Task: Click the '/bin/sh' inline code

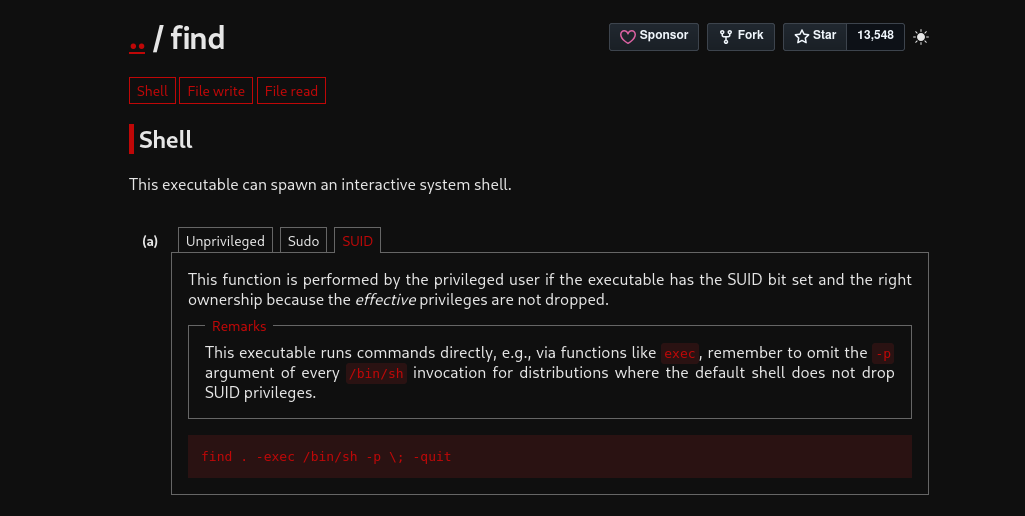Action: point(376,373)
